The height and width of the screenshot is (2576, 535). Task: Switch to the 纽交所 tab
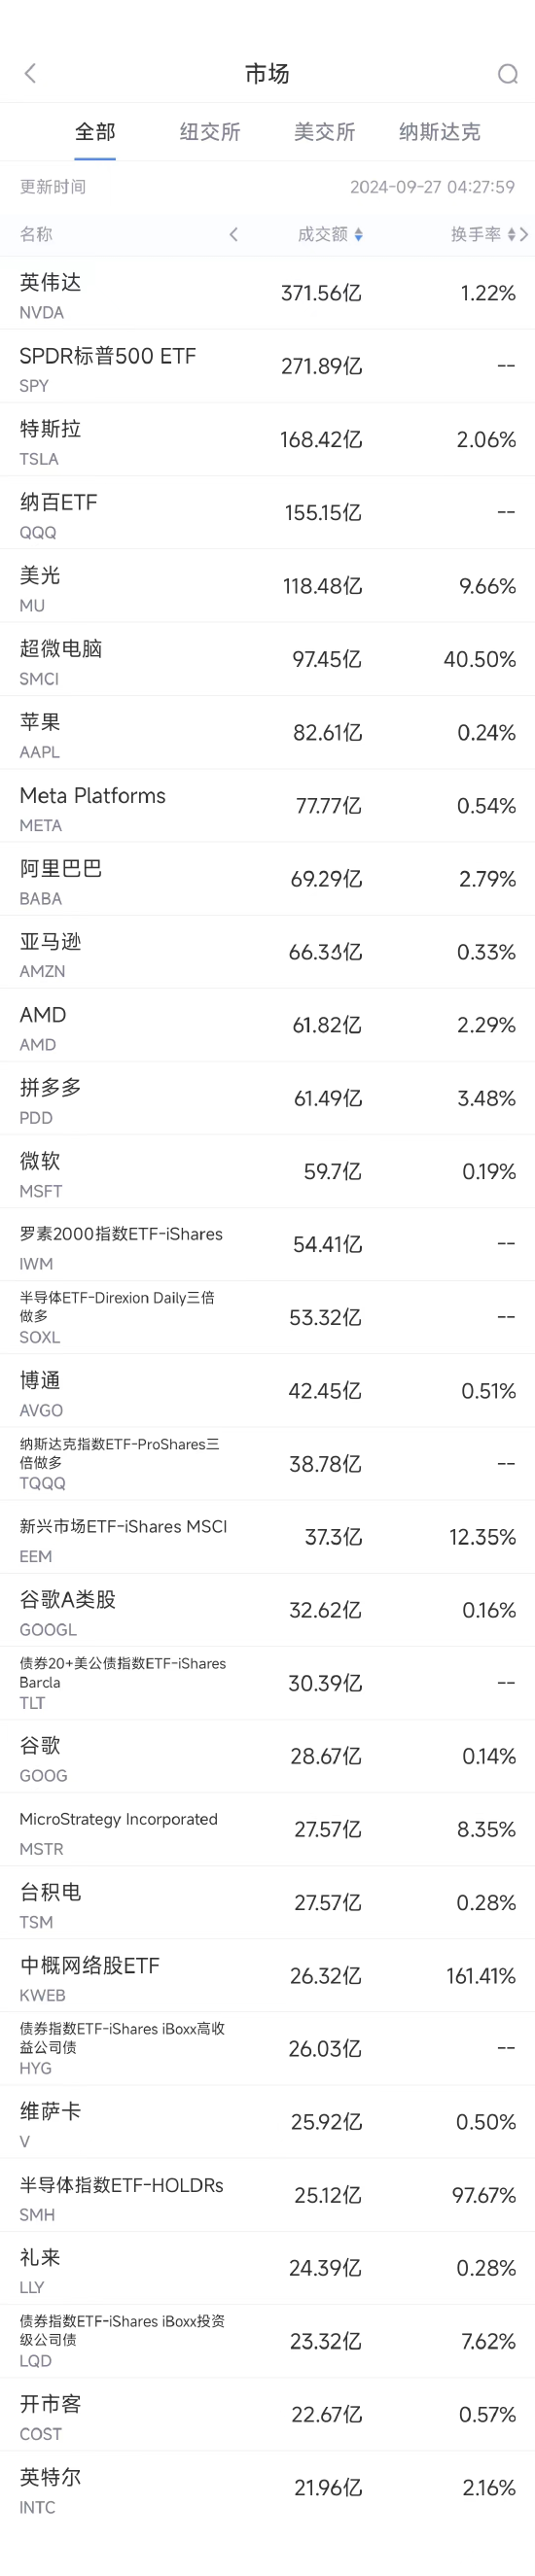tap(210, 131)
